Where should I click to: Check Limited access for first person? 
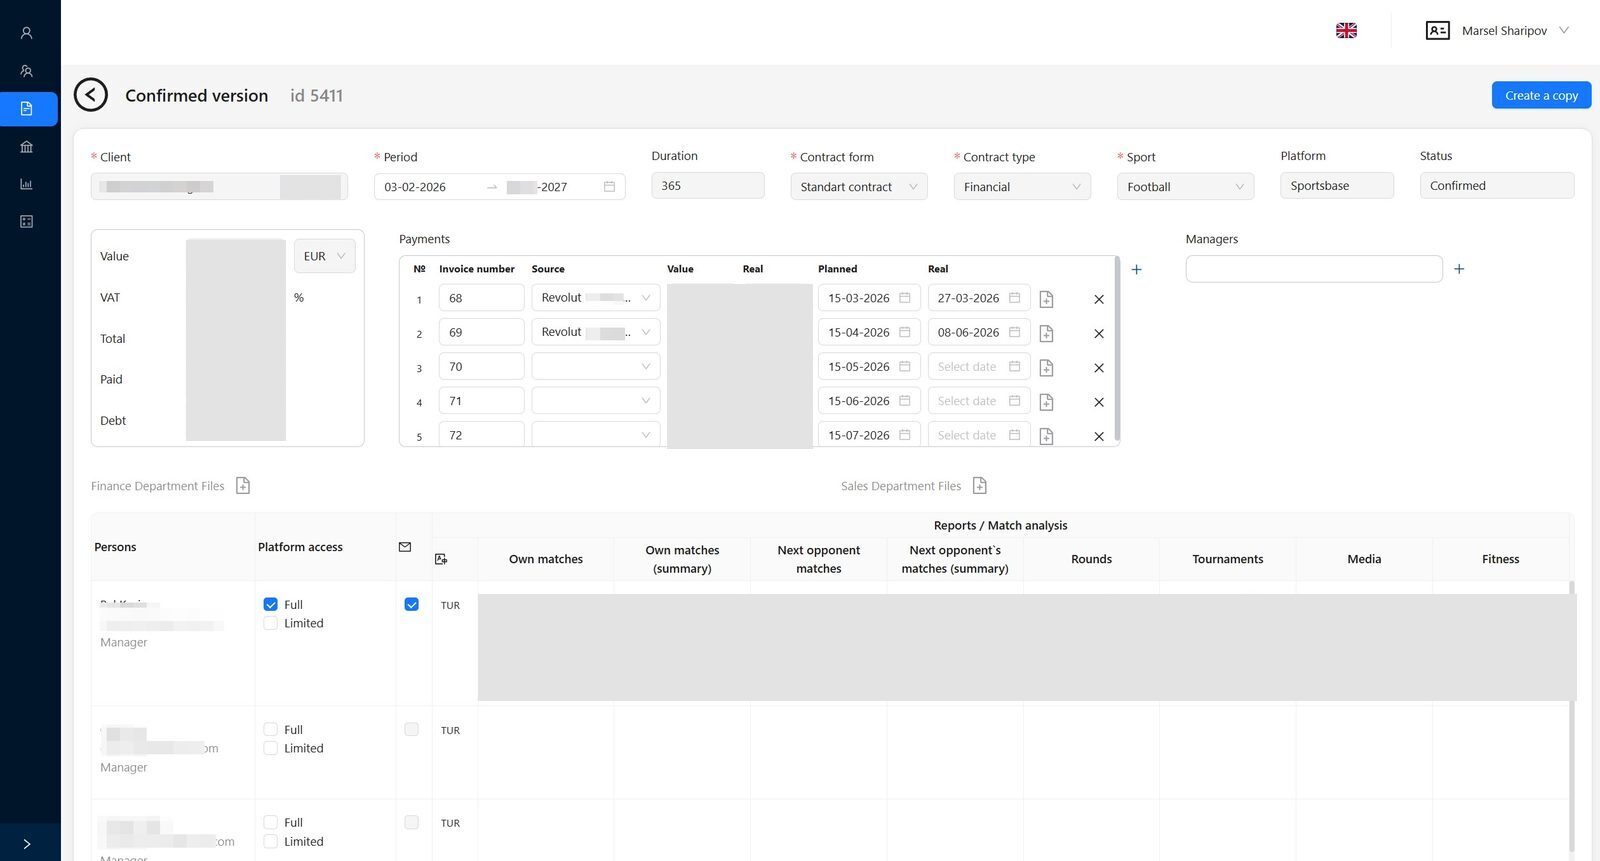(270, 623)
